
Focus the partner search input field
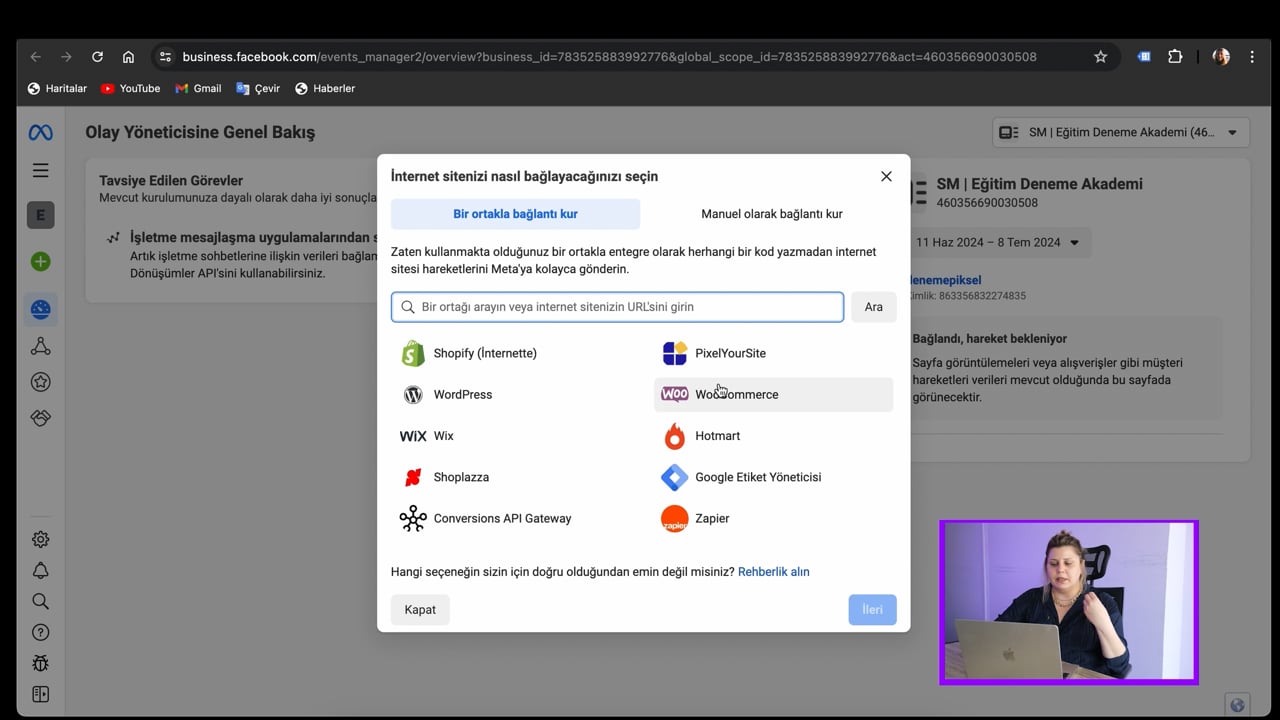coord(617,307)
